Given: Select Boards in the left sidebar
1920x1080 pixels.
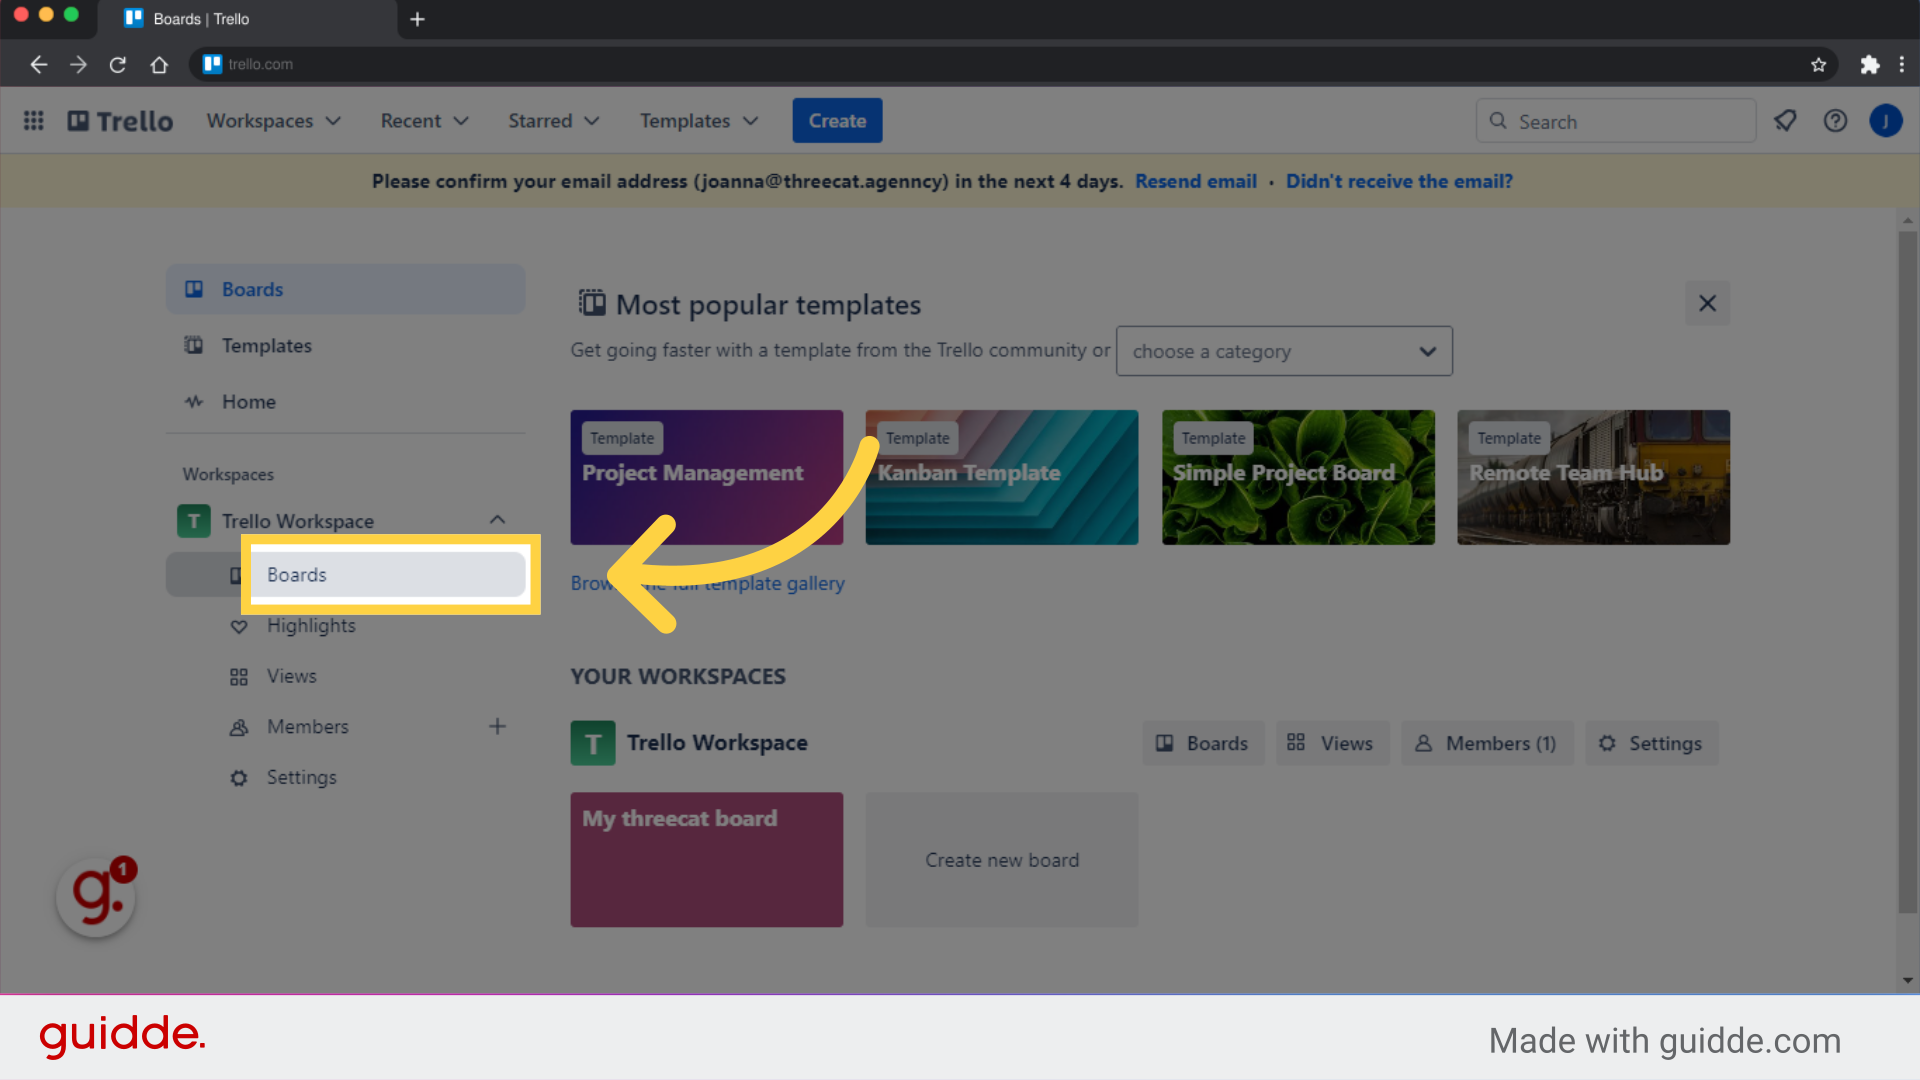Looking at the screenshot, I should pyautogui.click(x=252, y=289).
